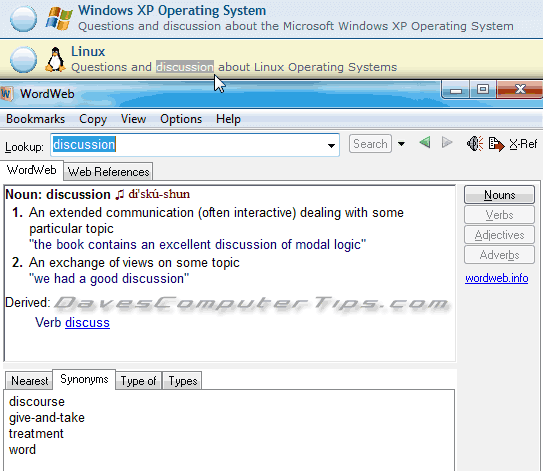Screen dimensions: 543x471
Task: Open the View menu
Action: 133,119
